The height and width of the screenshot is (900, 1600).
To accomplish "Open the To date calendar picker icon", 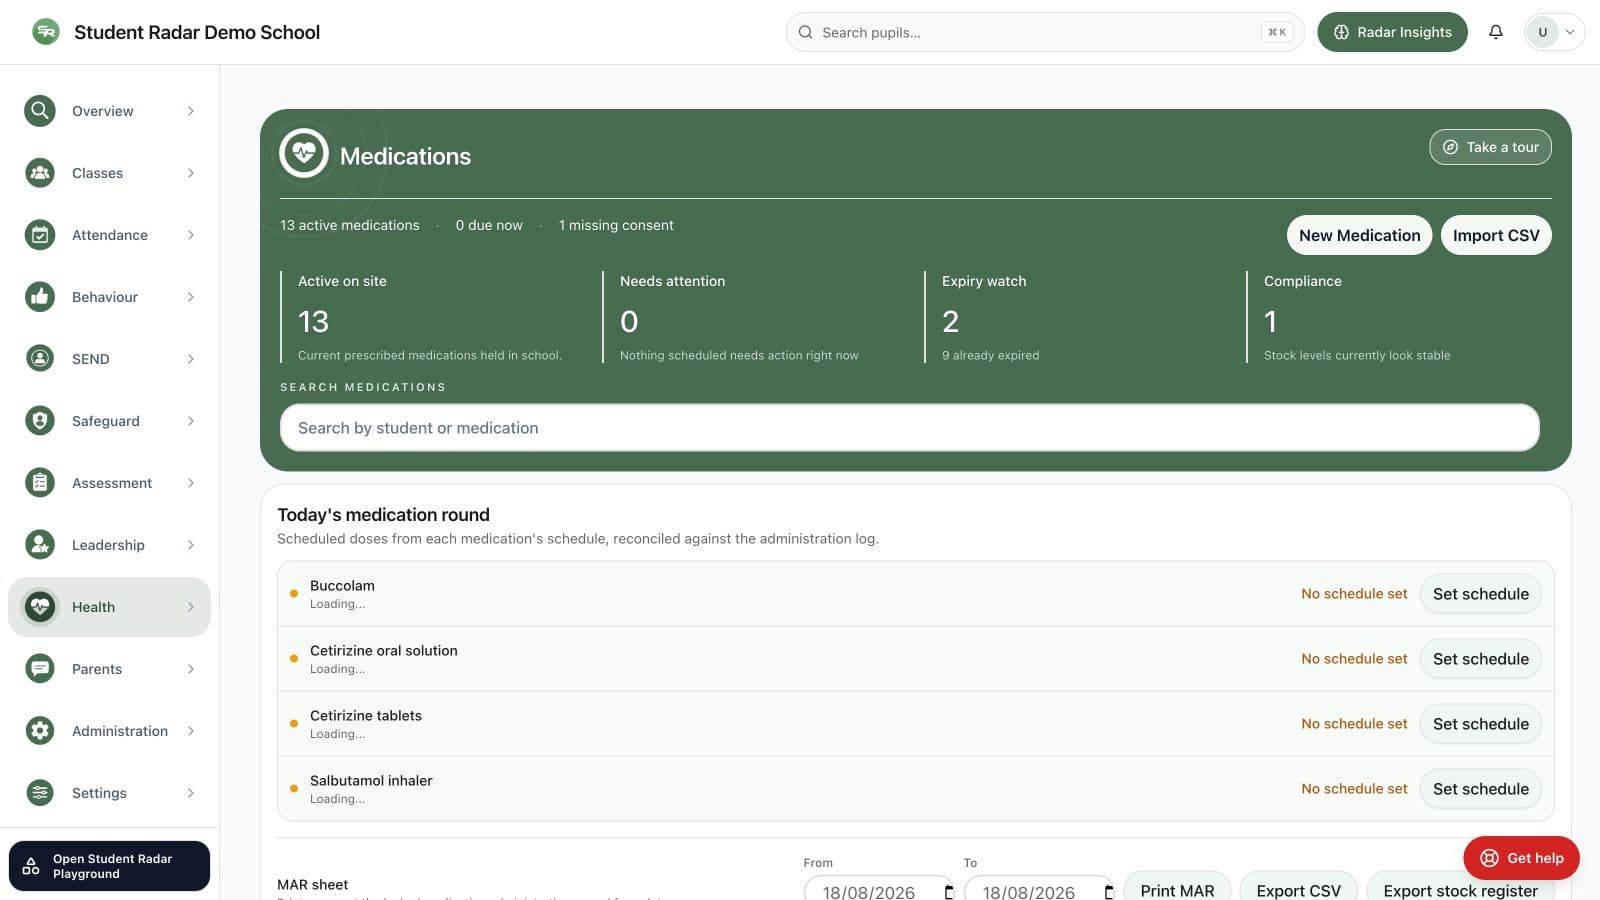I will (x=1108, y=892).
